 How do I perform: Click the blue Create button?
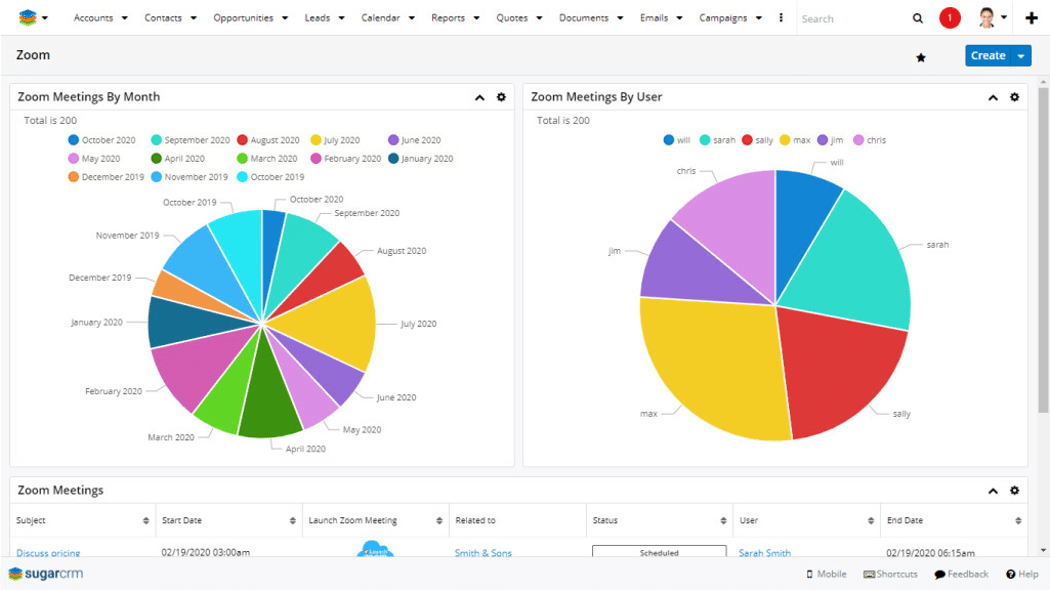click(988, 56)
